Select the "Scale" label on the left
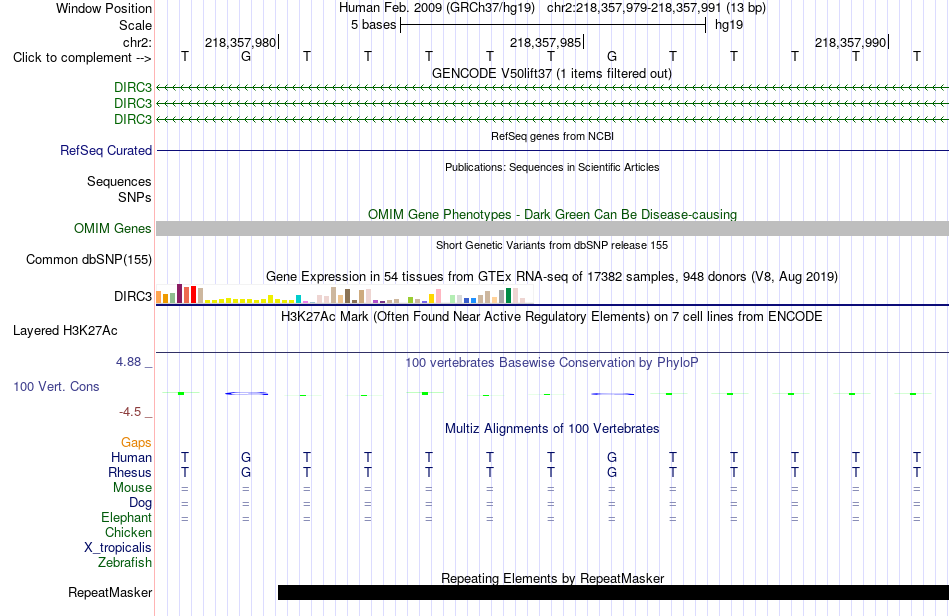The height and width of the screenshot is (616, 950). click(x=135, y=25)
